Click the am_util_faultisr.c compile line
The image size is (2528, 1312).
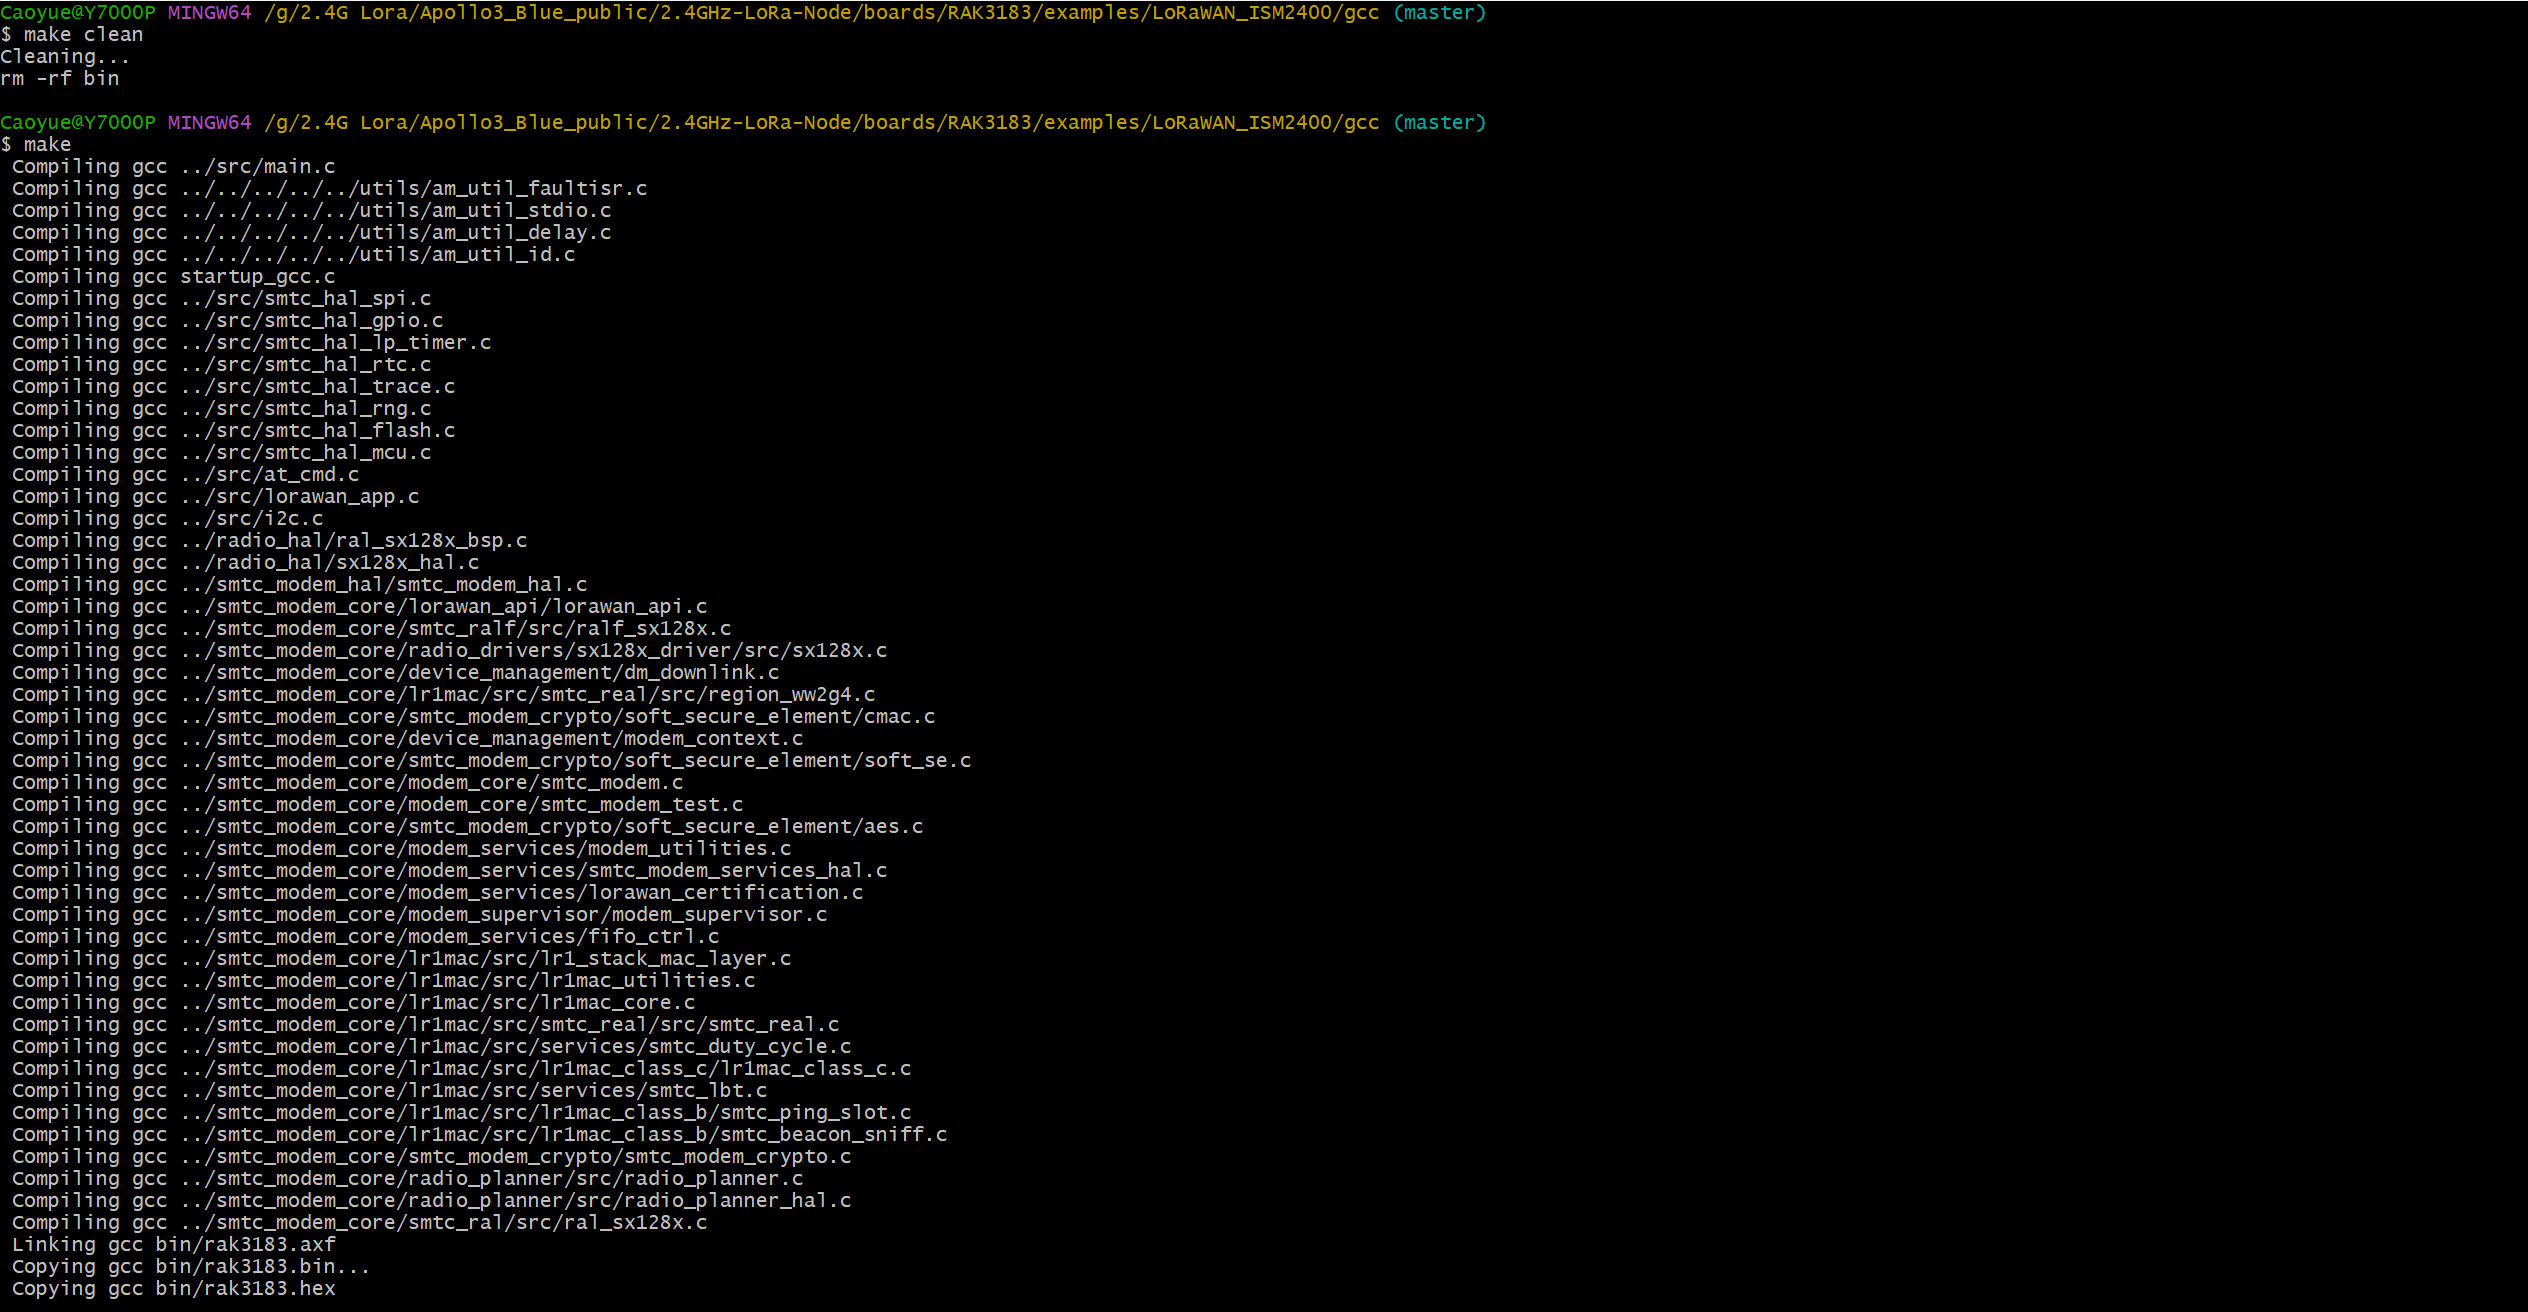click(x=329, y=189)
